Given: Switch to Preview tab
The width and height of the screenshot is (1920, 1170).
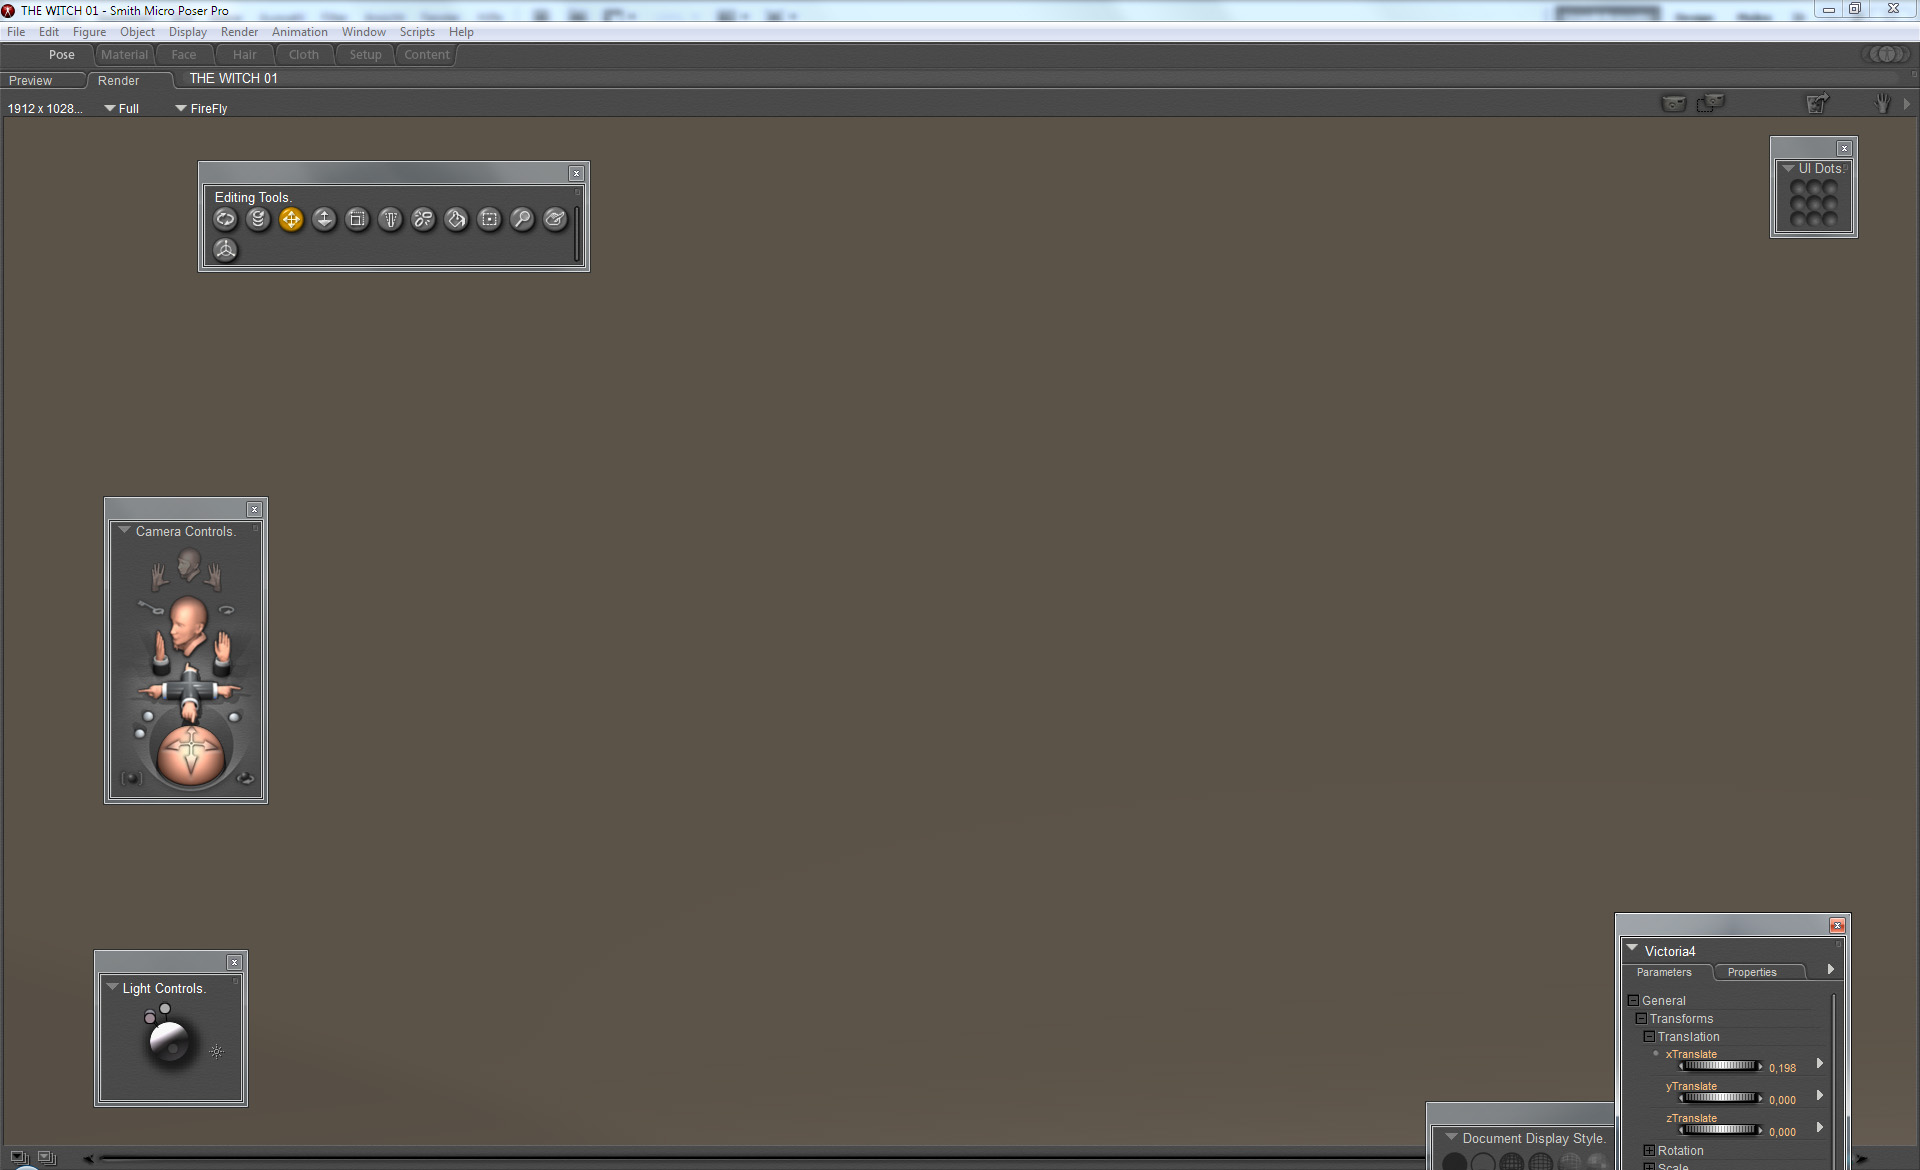Looking at the screenshot, I should (31, 81).
